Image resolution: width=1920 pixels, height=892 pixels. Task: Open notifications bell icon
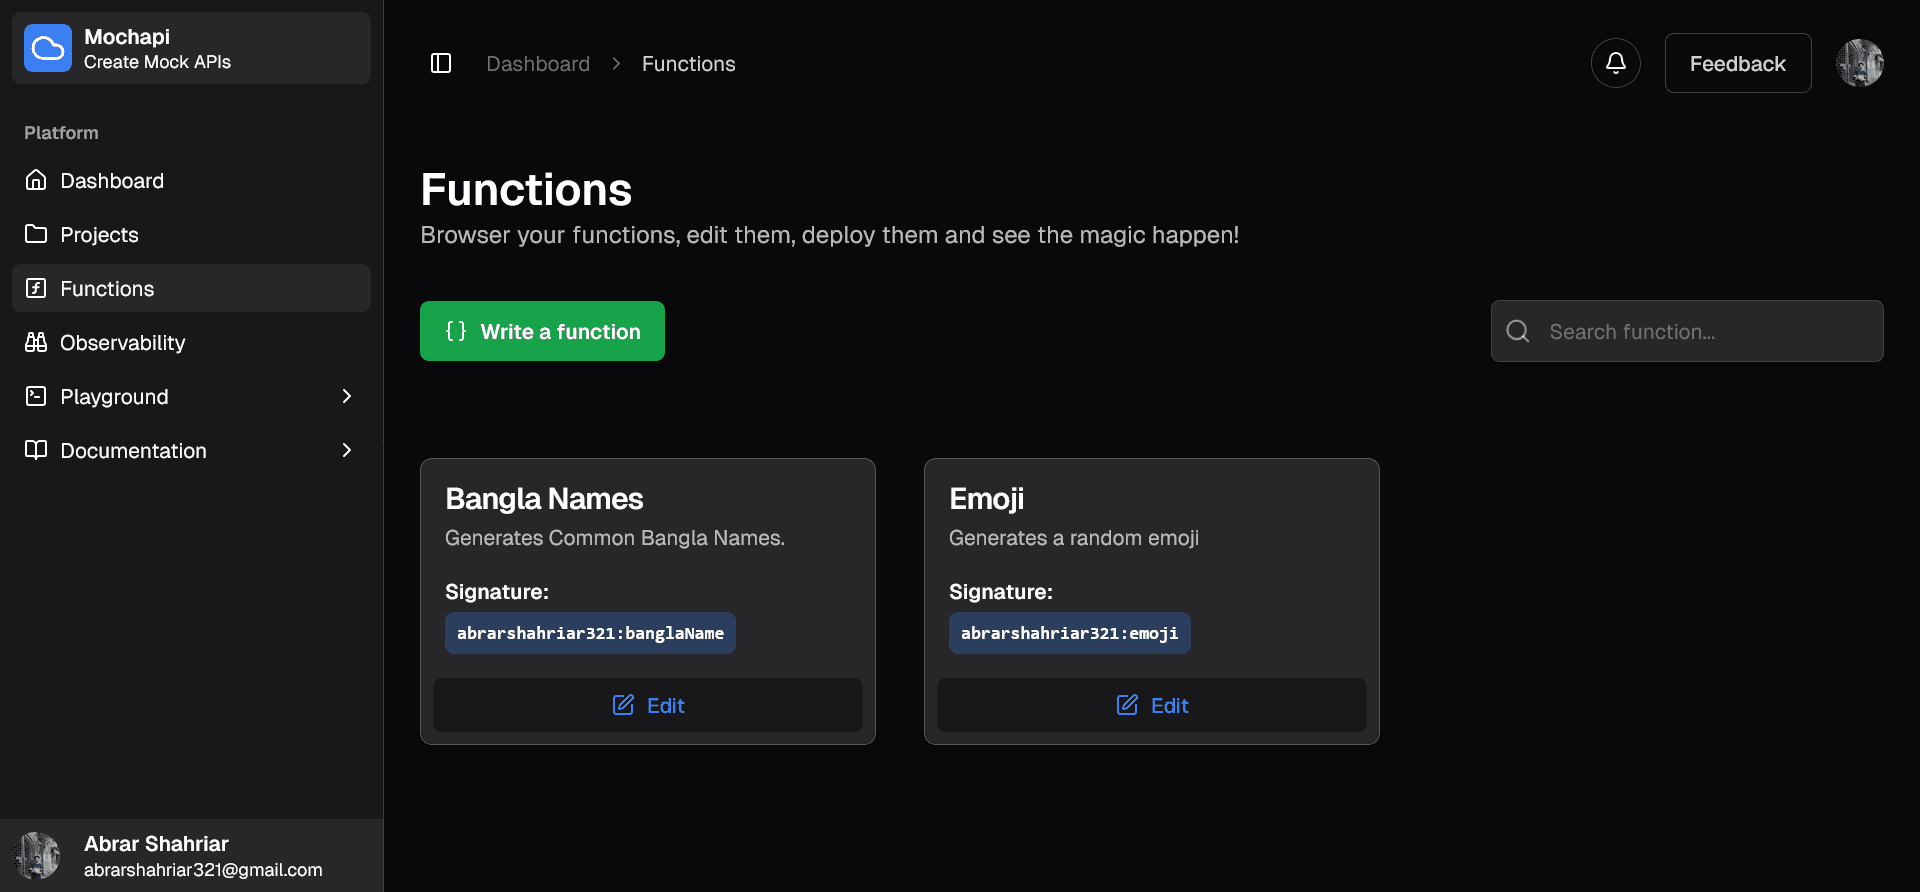coord(1615,64)
